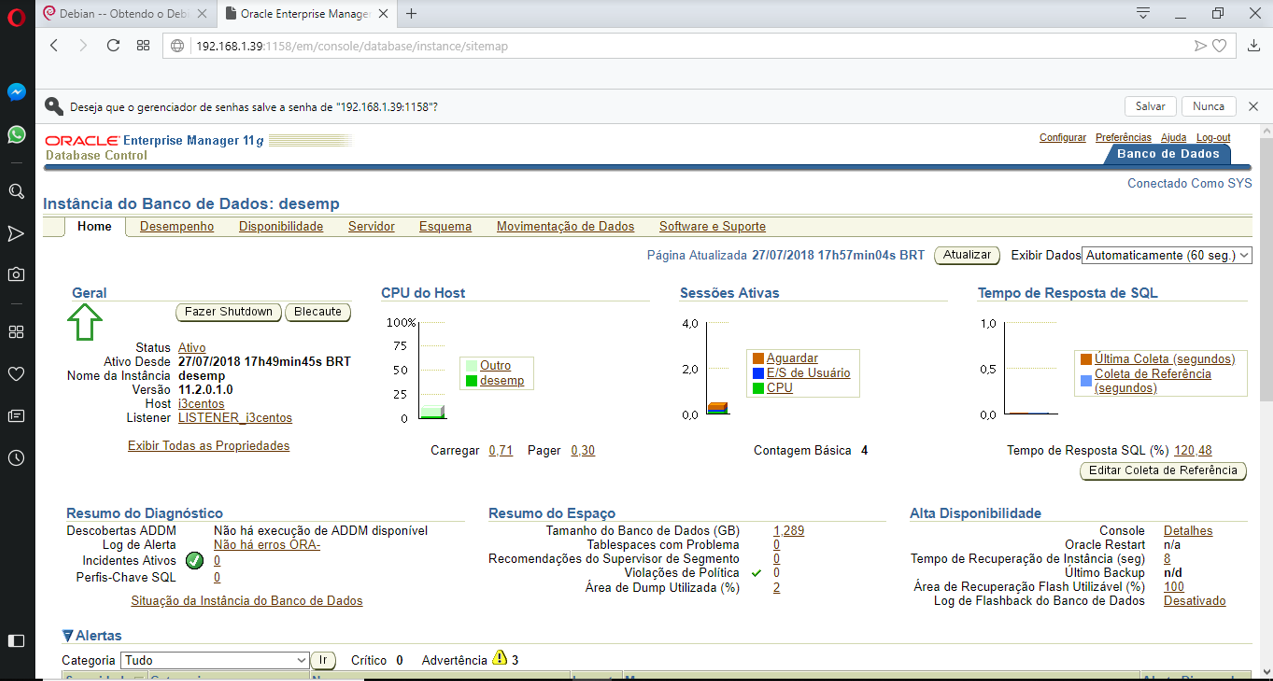Image resolution: width=1273 pixels, height=681 pixels.
Task: Open the tab menu icon in title bar
Action: click(x=1144, y=14)
